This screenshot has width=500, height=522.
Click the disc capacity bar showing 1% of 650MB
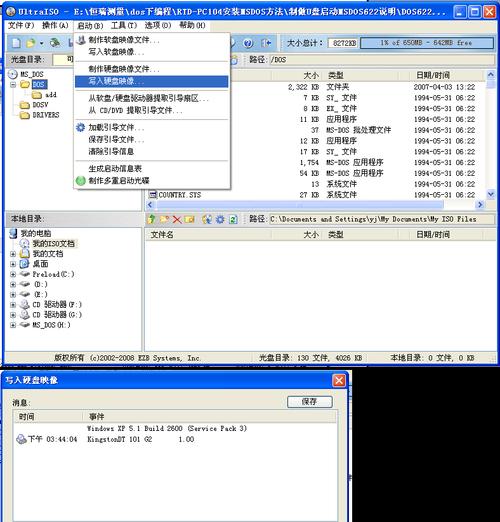pos(427,43)
